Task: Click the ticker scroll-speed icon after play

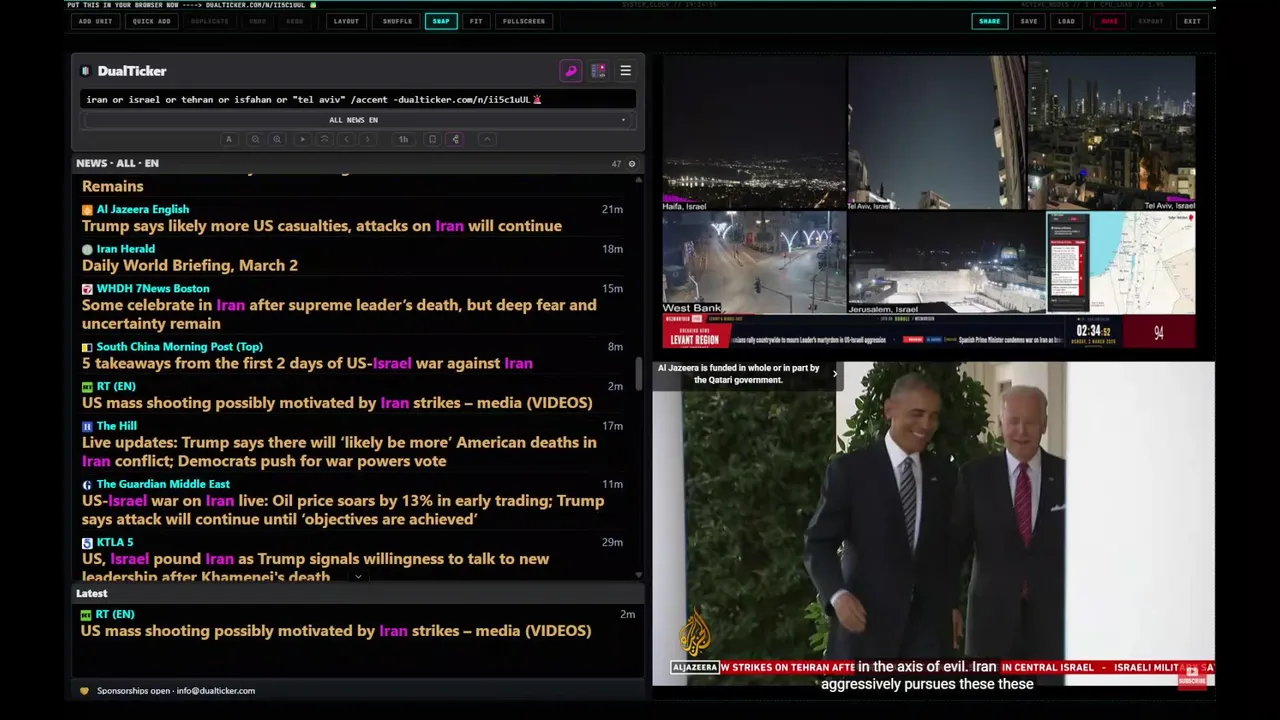Action: point(324,139)
